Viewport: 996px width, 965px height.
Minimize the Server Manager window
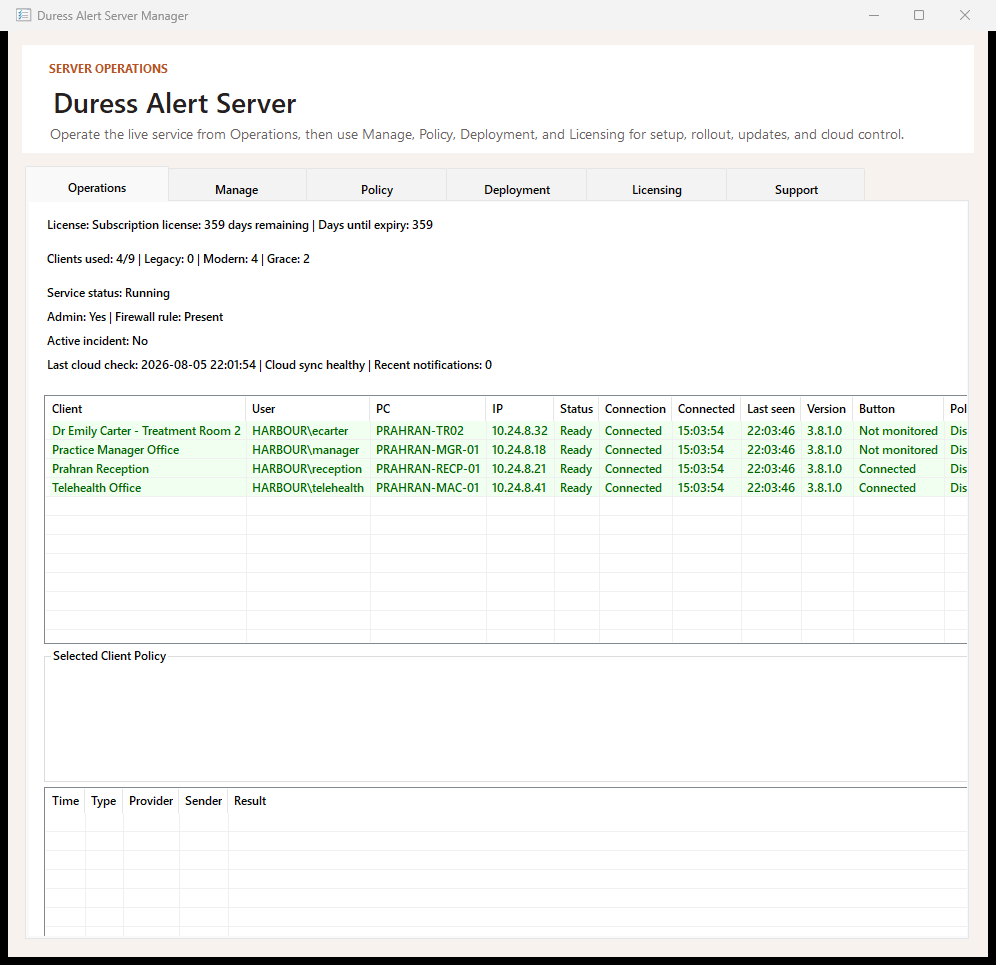(874, 15)
